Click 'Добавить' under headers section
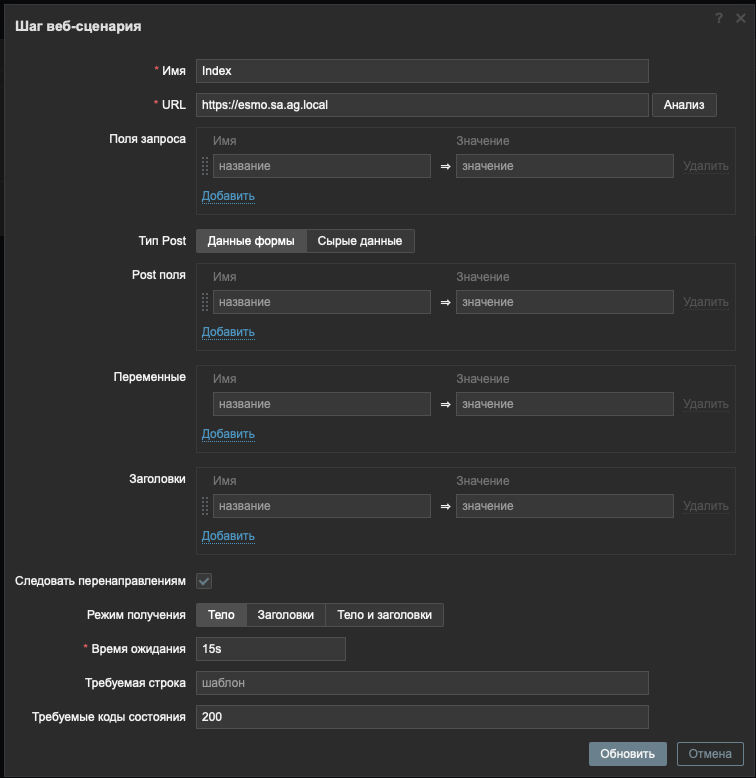The image size is (756, 778). click(228, 536)
